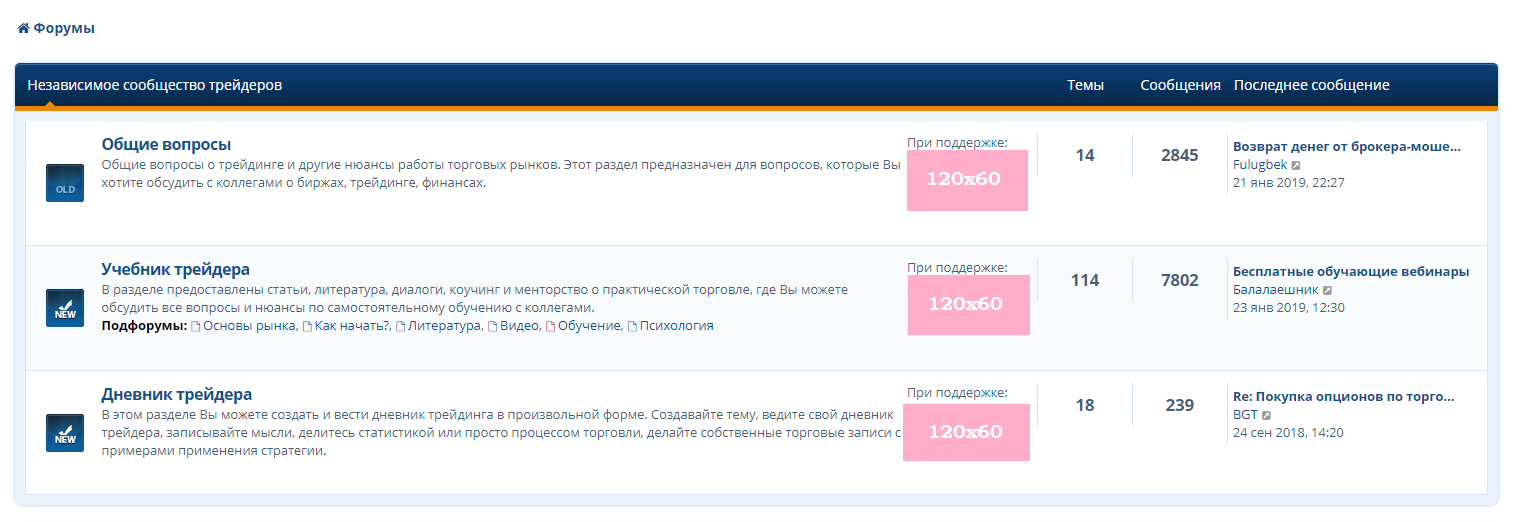Viewport: 1513px width, 522px height.
Task: View the Fulugbek user profile
Action: click(x=1259, y=164)
